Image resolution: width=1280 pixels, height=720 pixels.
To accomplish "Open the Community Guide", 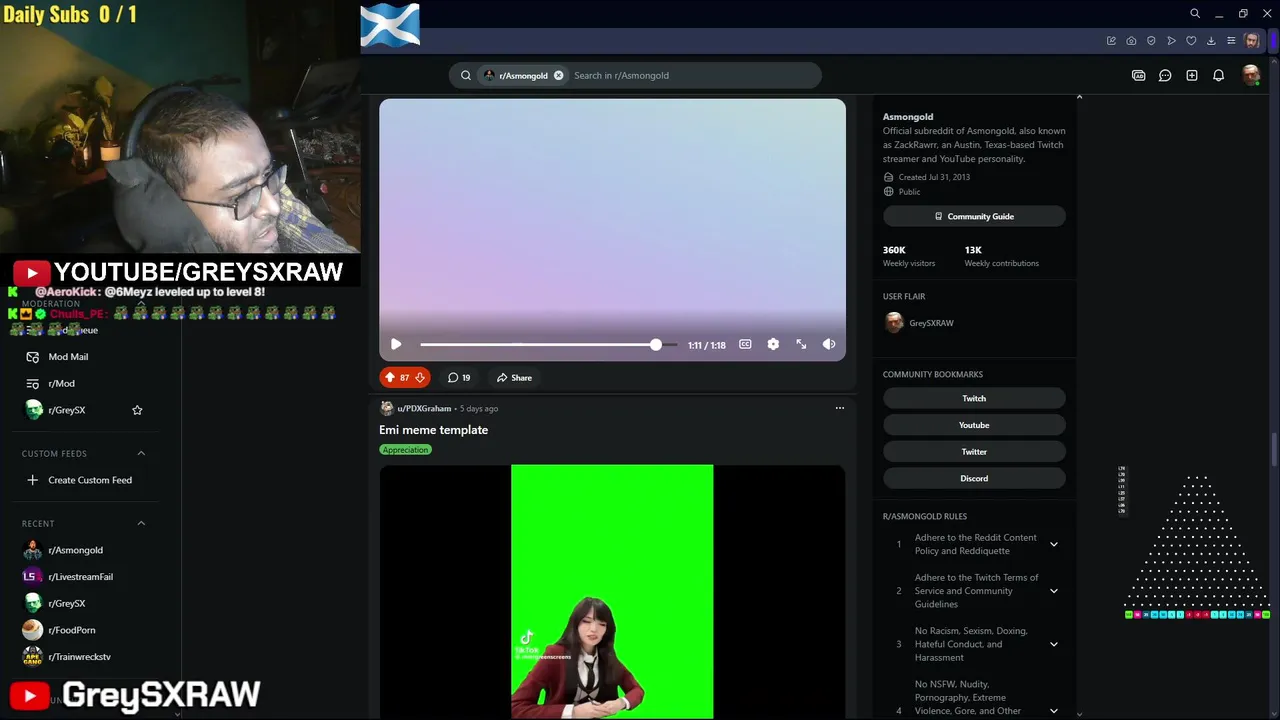I will pos(974,216).
